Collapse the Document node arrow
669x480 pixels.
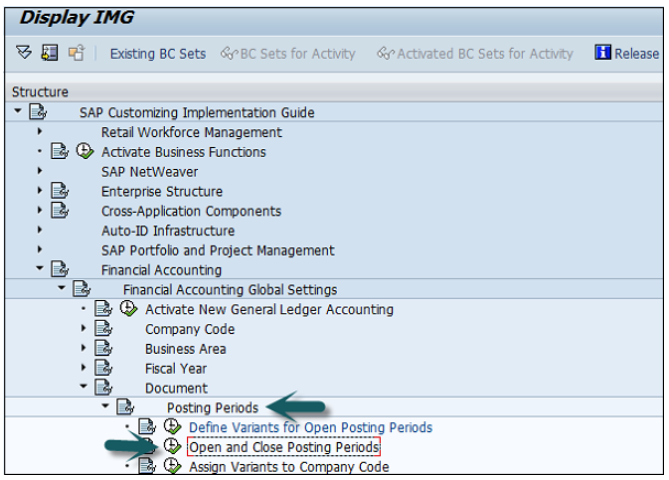point(84,388)
